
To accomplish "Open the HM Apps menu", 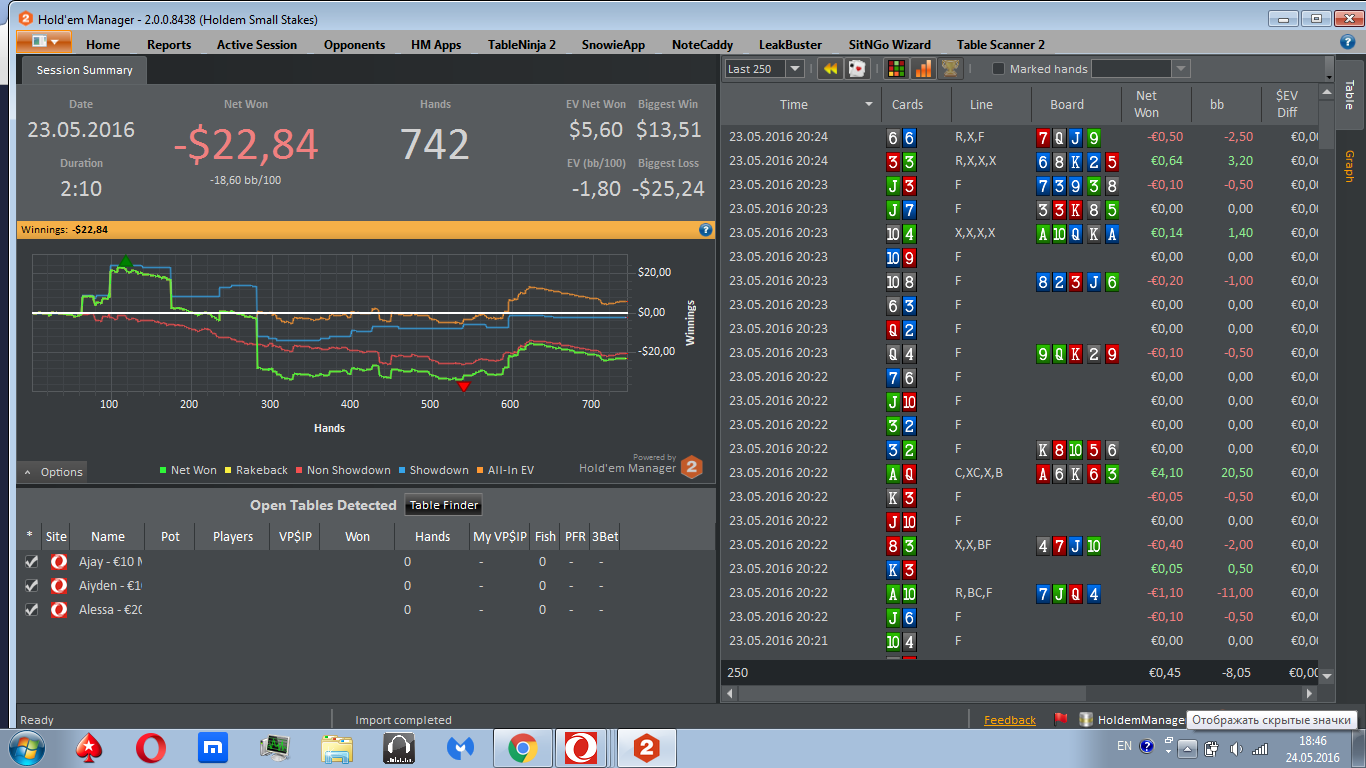I will click(436, 44).
